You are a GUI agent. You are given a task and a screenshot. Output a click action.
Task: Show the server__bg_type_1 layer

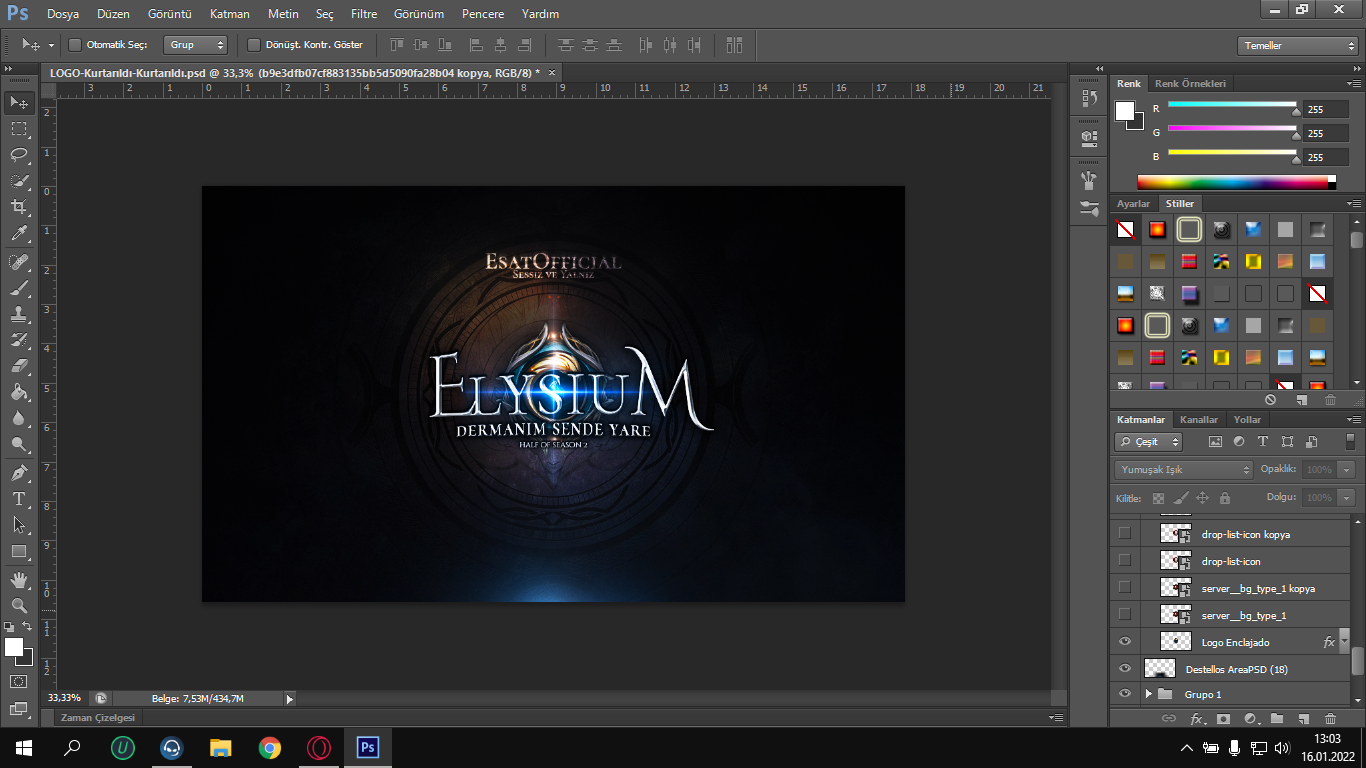[x=1125, y=614]
